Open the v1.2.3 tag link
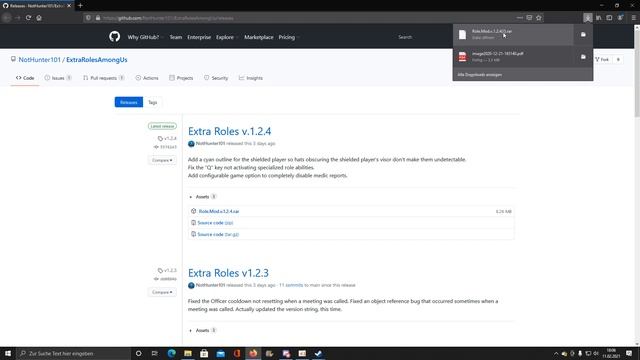640x360 pixels. coord(167,270)
